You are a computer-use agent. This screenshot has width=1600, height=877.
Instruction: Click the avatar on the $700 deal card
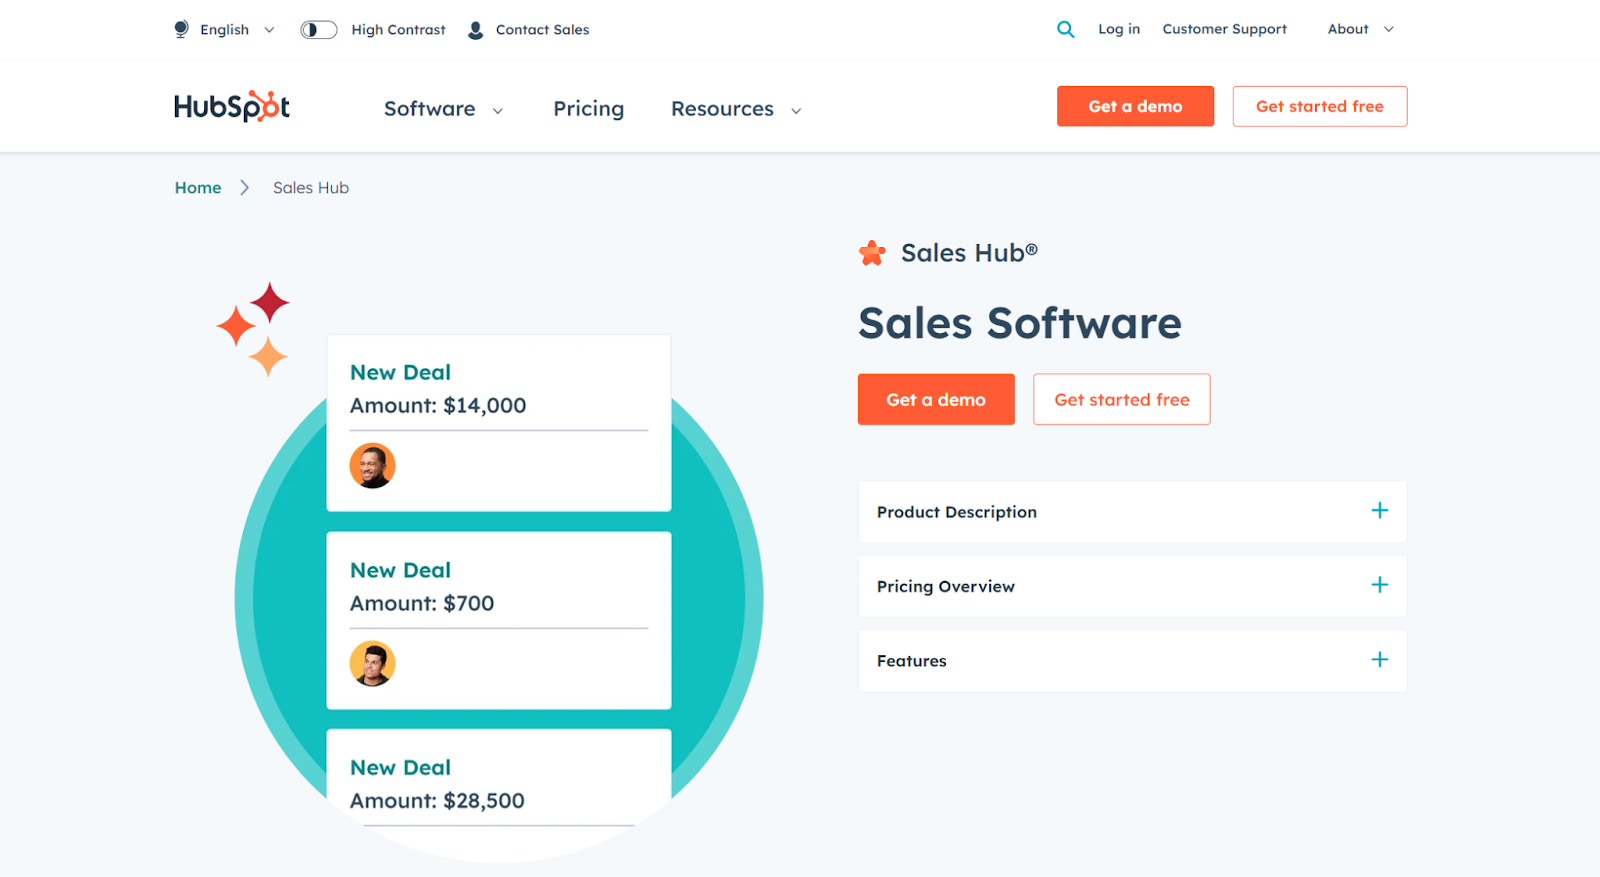click(x=372, y=663)
